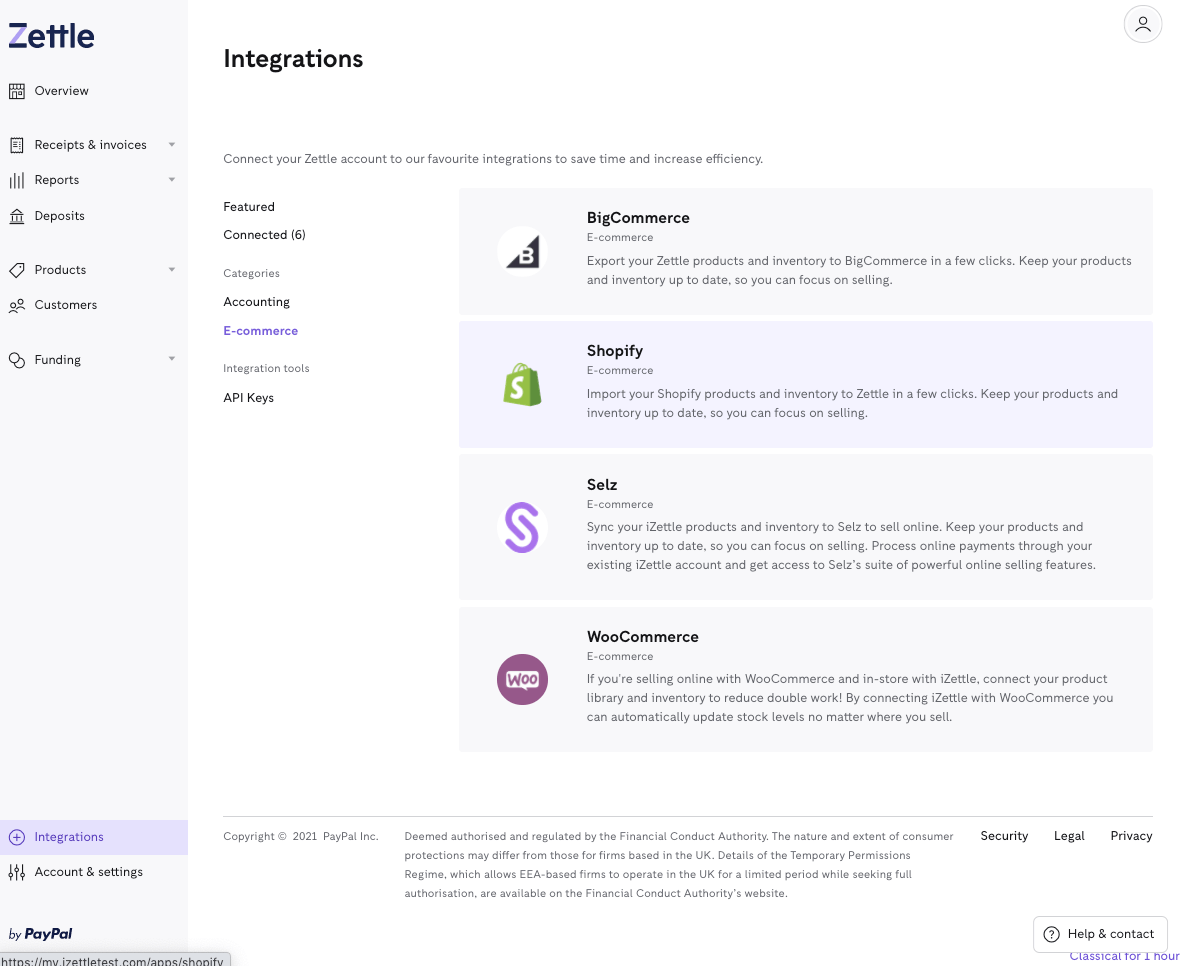Click the WooCommerce logo
Screen dimensions: 1187x966
point(522,679)
